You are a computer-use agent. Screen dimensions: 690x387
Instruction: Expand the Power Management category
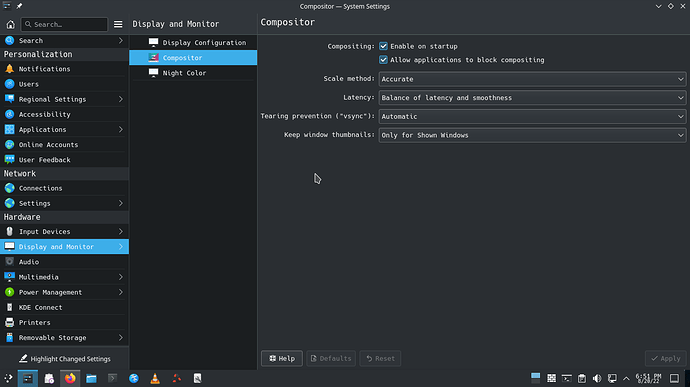pyautogui.click(x=64, y=292)
